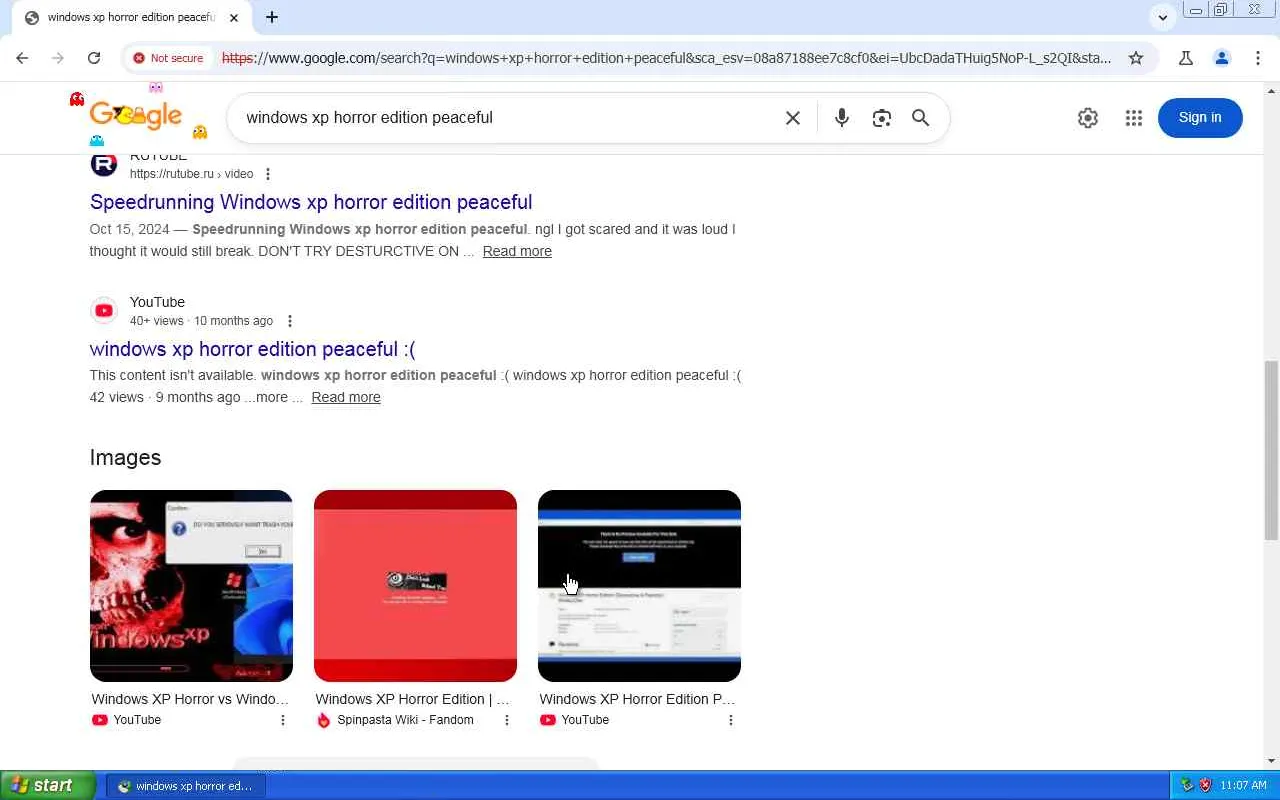1280x800 pixels.
Task: Open options for Windows XP Horror vs Windows image
Action: click(x=283, y=720)
